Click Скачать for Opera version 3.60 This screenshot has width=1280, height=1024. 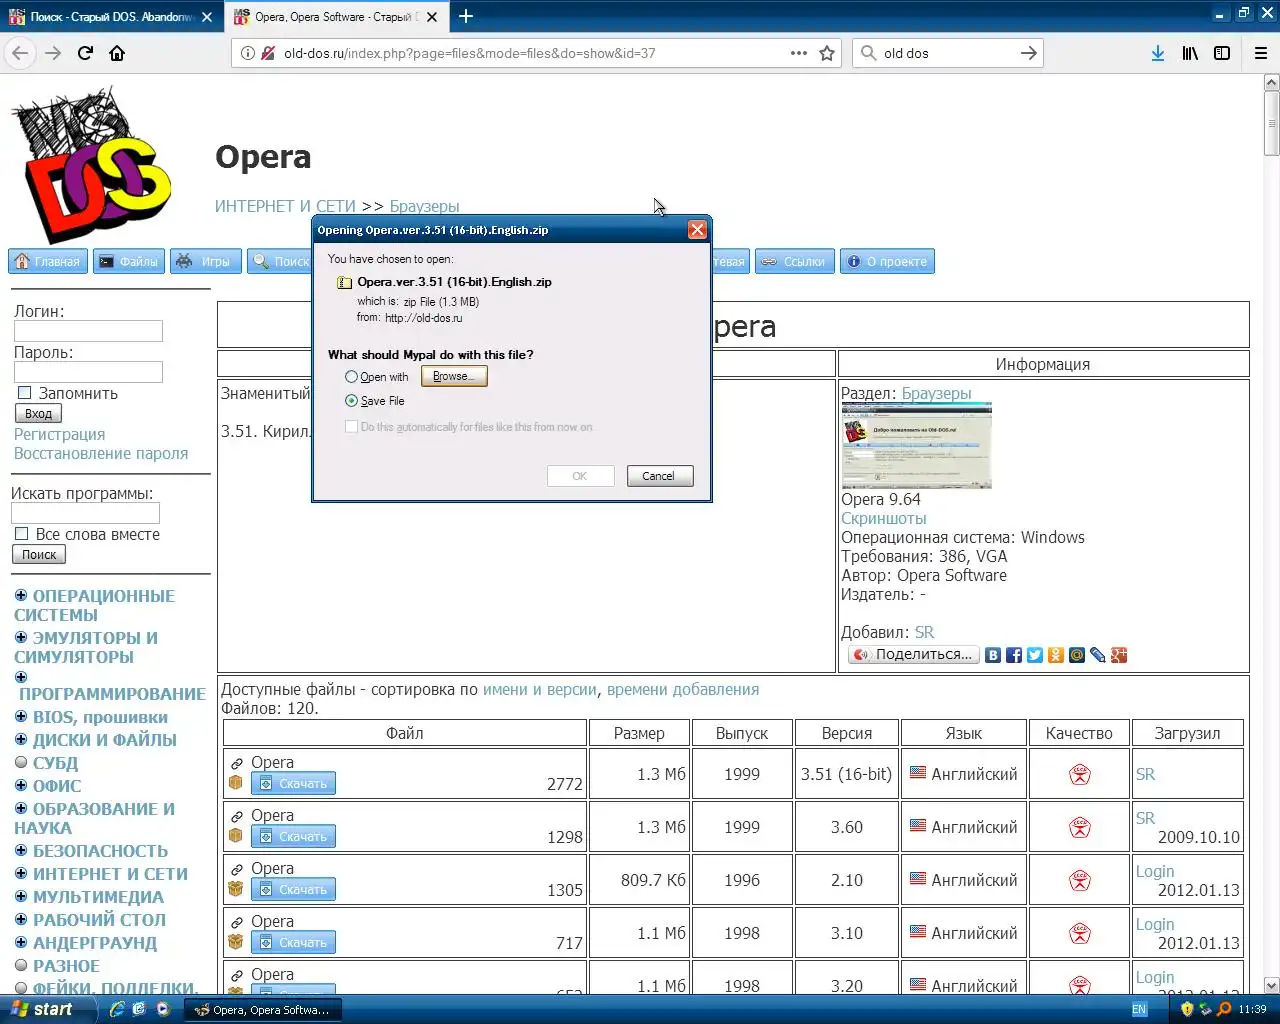[x=293, y=836]
